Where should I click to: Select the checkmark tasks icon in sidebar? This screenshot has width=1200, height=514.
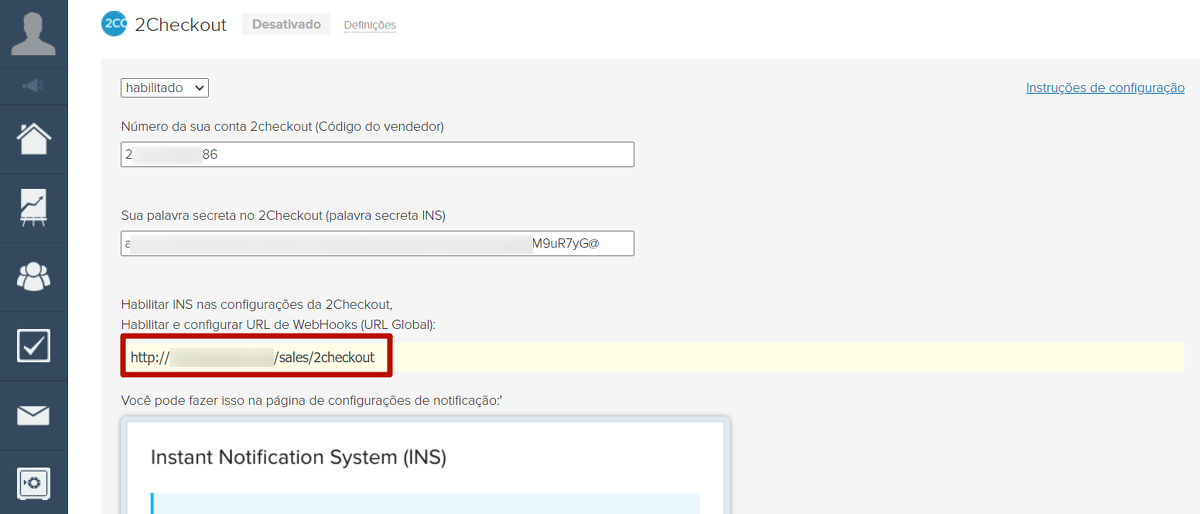click(33, 346)
